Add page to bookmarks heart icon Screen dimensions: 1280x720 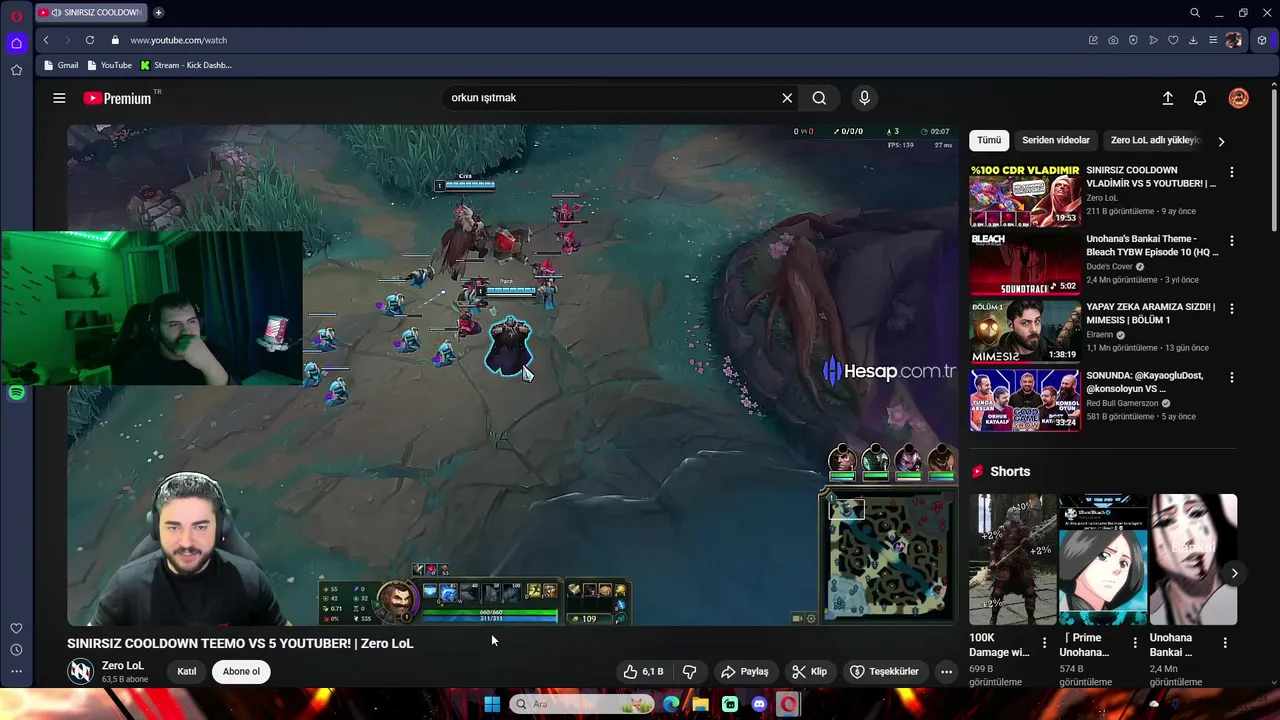[1173, 40]
